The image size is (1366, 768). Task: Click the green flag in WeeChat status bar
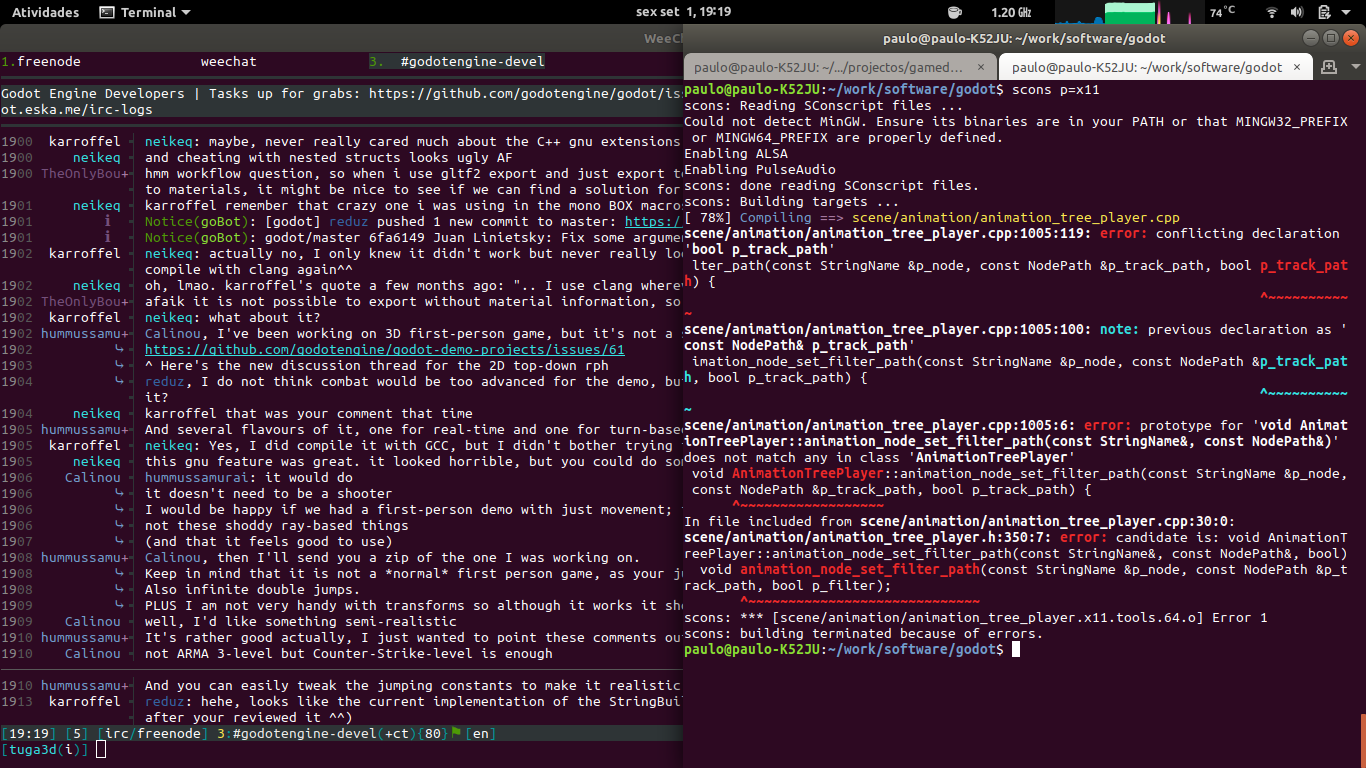tap(456, 733)
